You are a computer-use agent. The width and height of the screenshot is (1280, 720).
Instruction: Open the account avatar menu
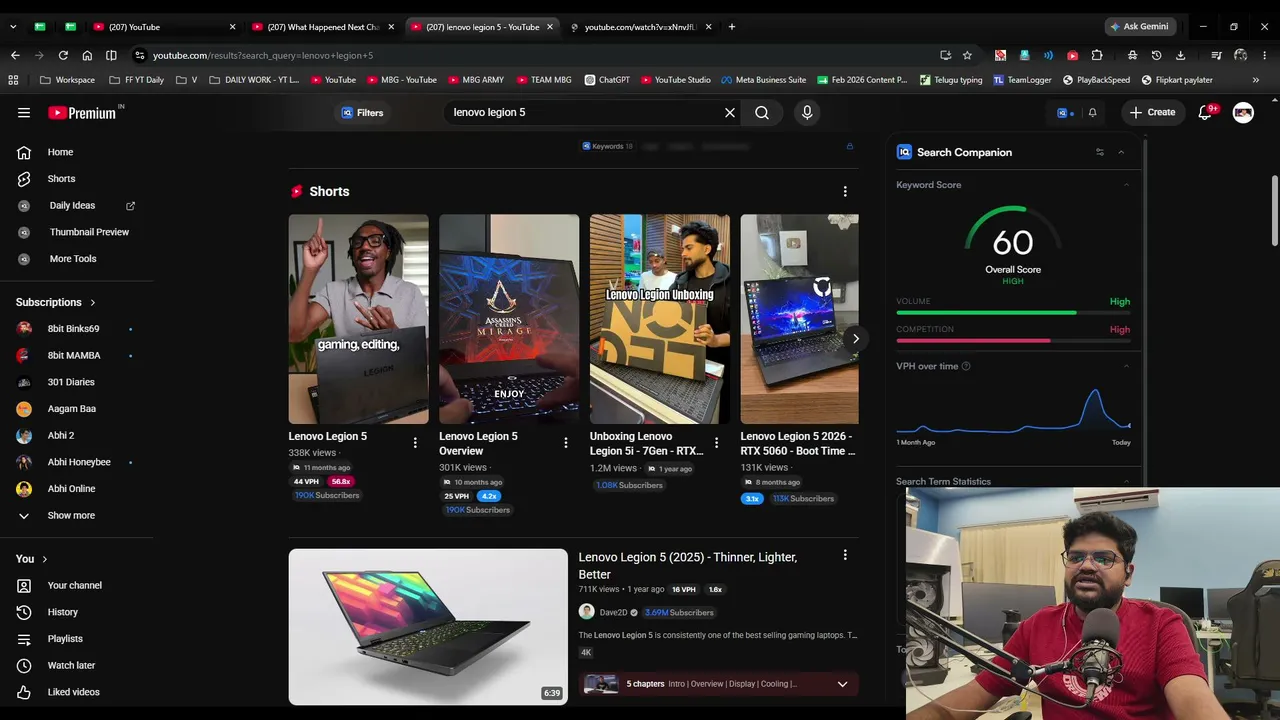[x=1243, y=113]
